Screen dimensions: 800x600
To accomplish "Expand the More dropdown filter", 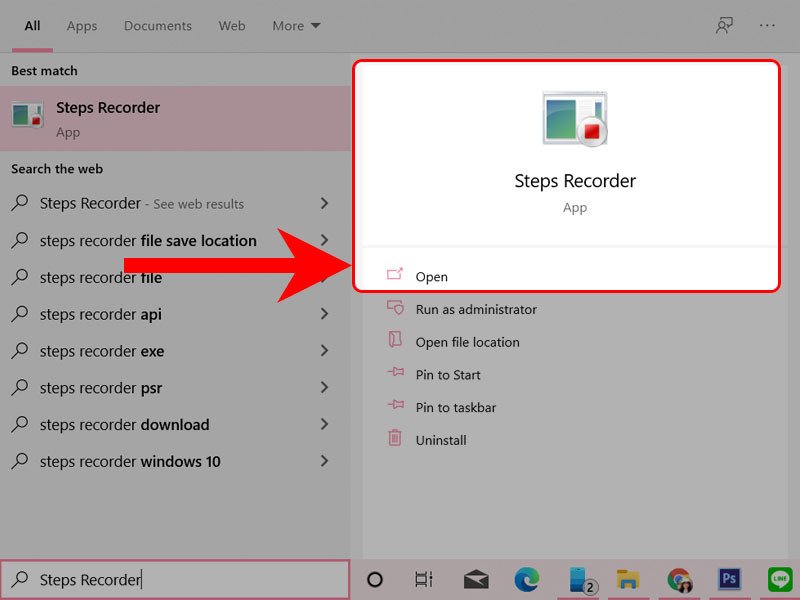I will [296, 26].
